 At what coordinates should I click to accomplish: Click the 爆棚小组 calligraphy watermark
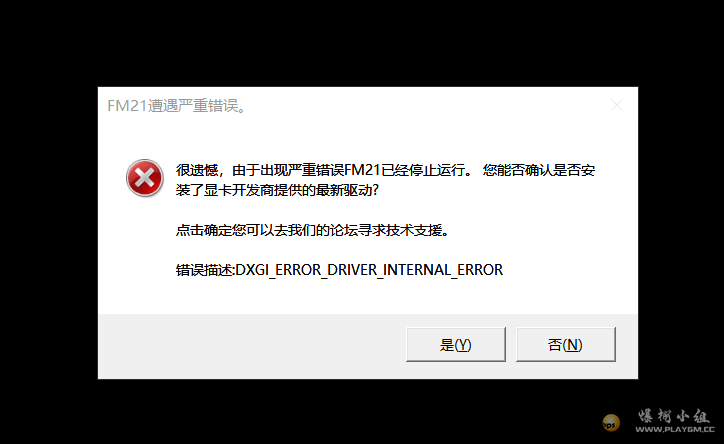[x=673, y=416]
